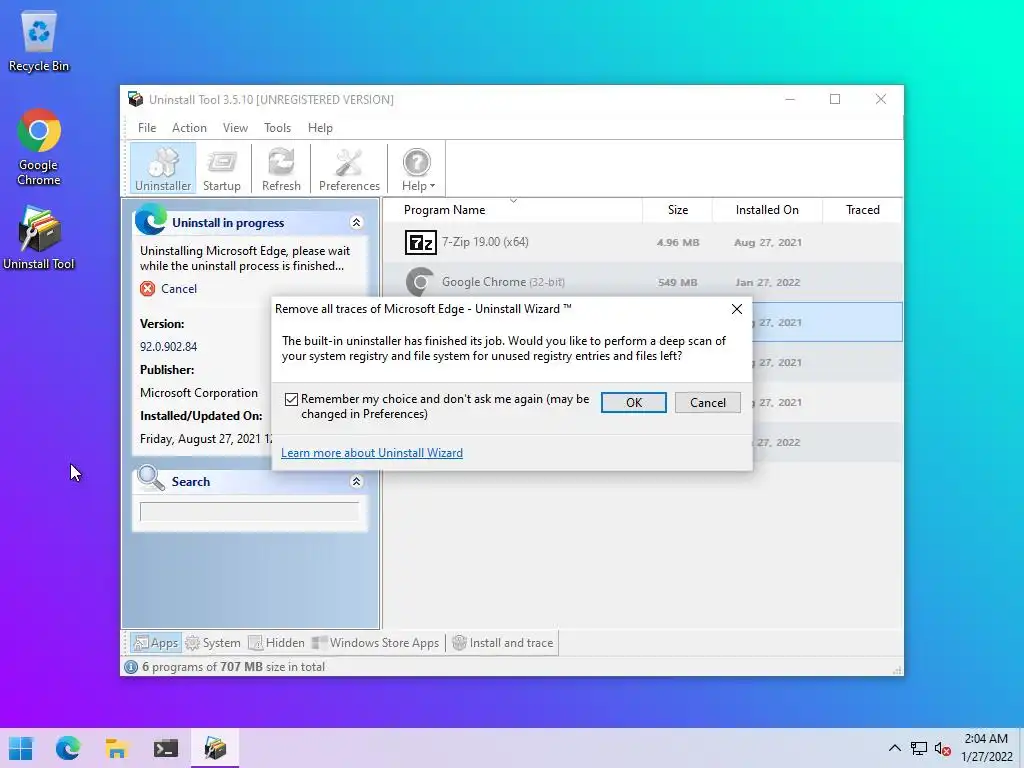Image resolution: width=1024 pixels, height=768 pixels.
Task: Show hidden tray icons chevron
Action: coord(895,748)
